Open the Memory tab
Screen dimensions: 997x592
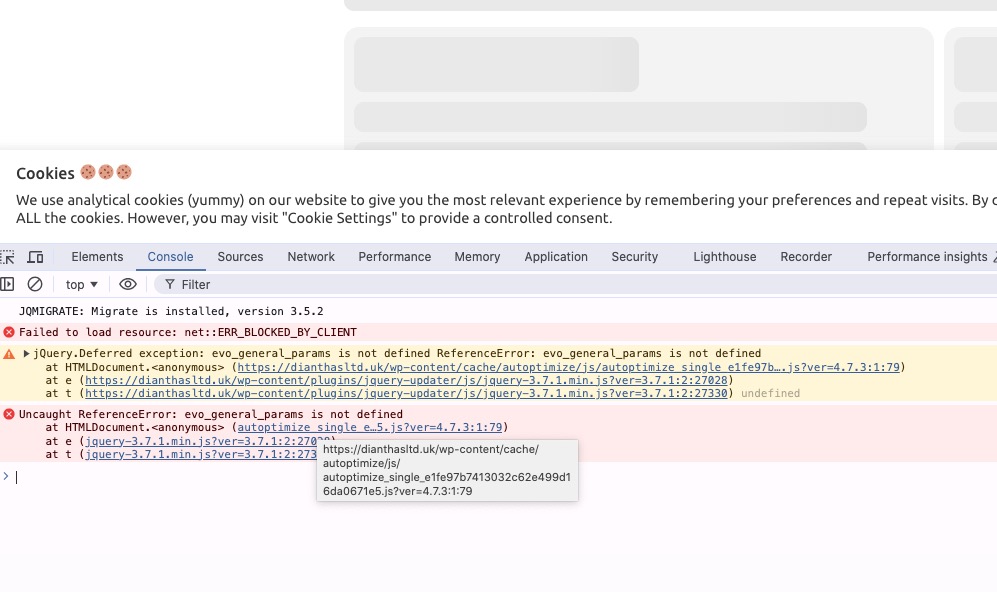click(477, 257)
